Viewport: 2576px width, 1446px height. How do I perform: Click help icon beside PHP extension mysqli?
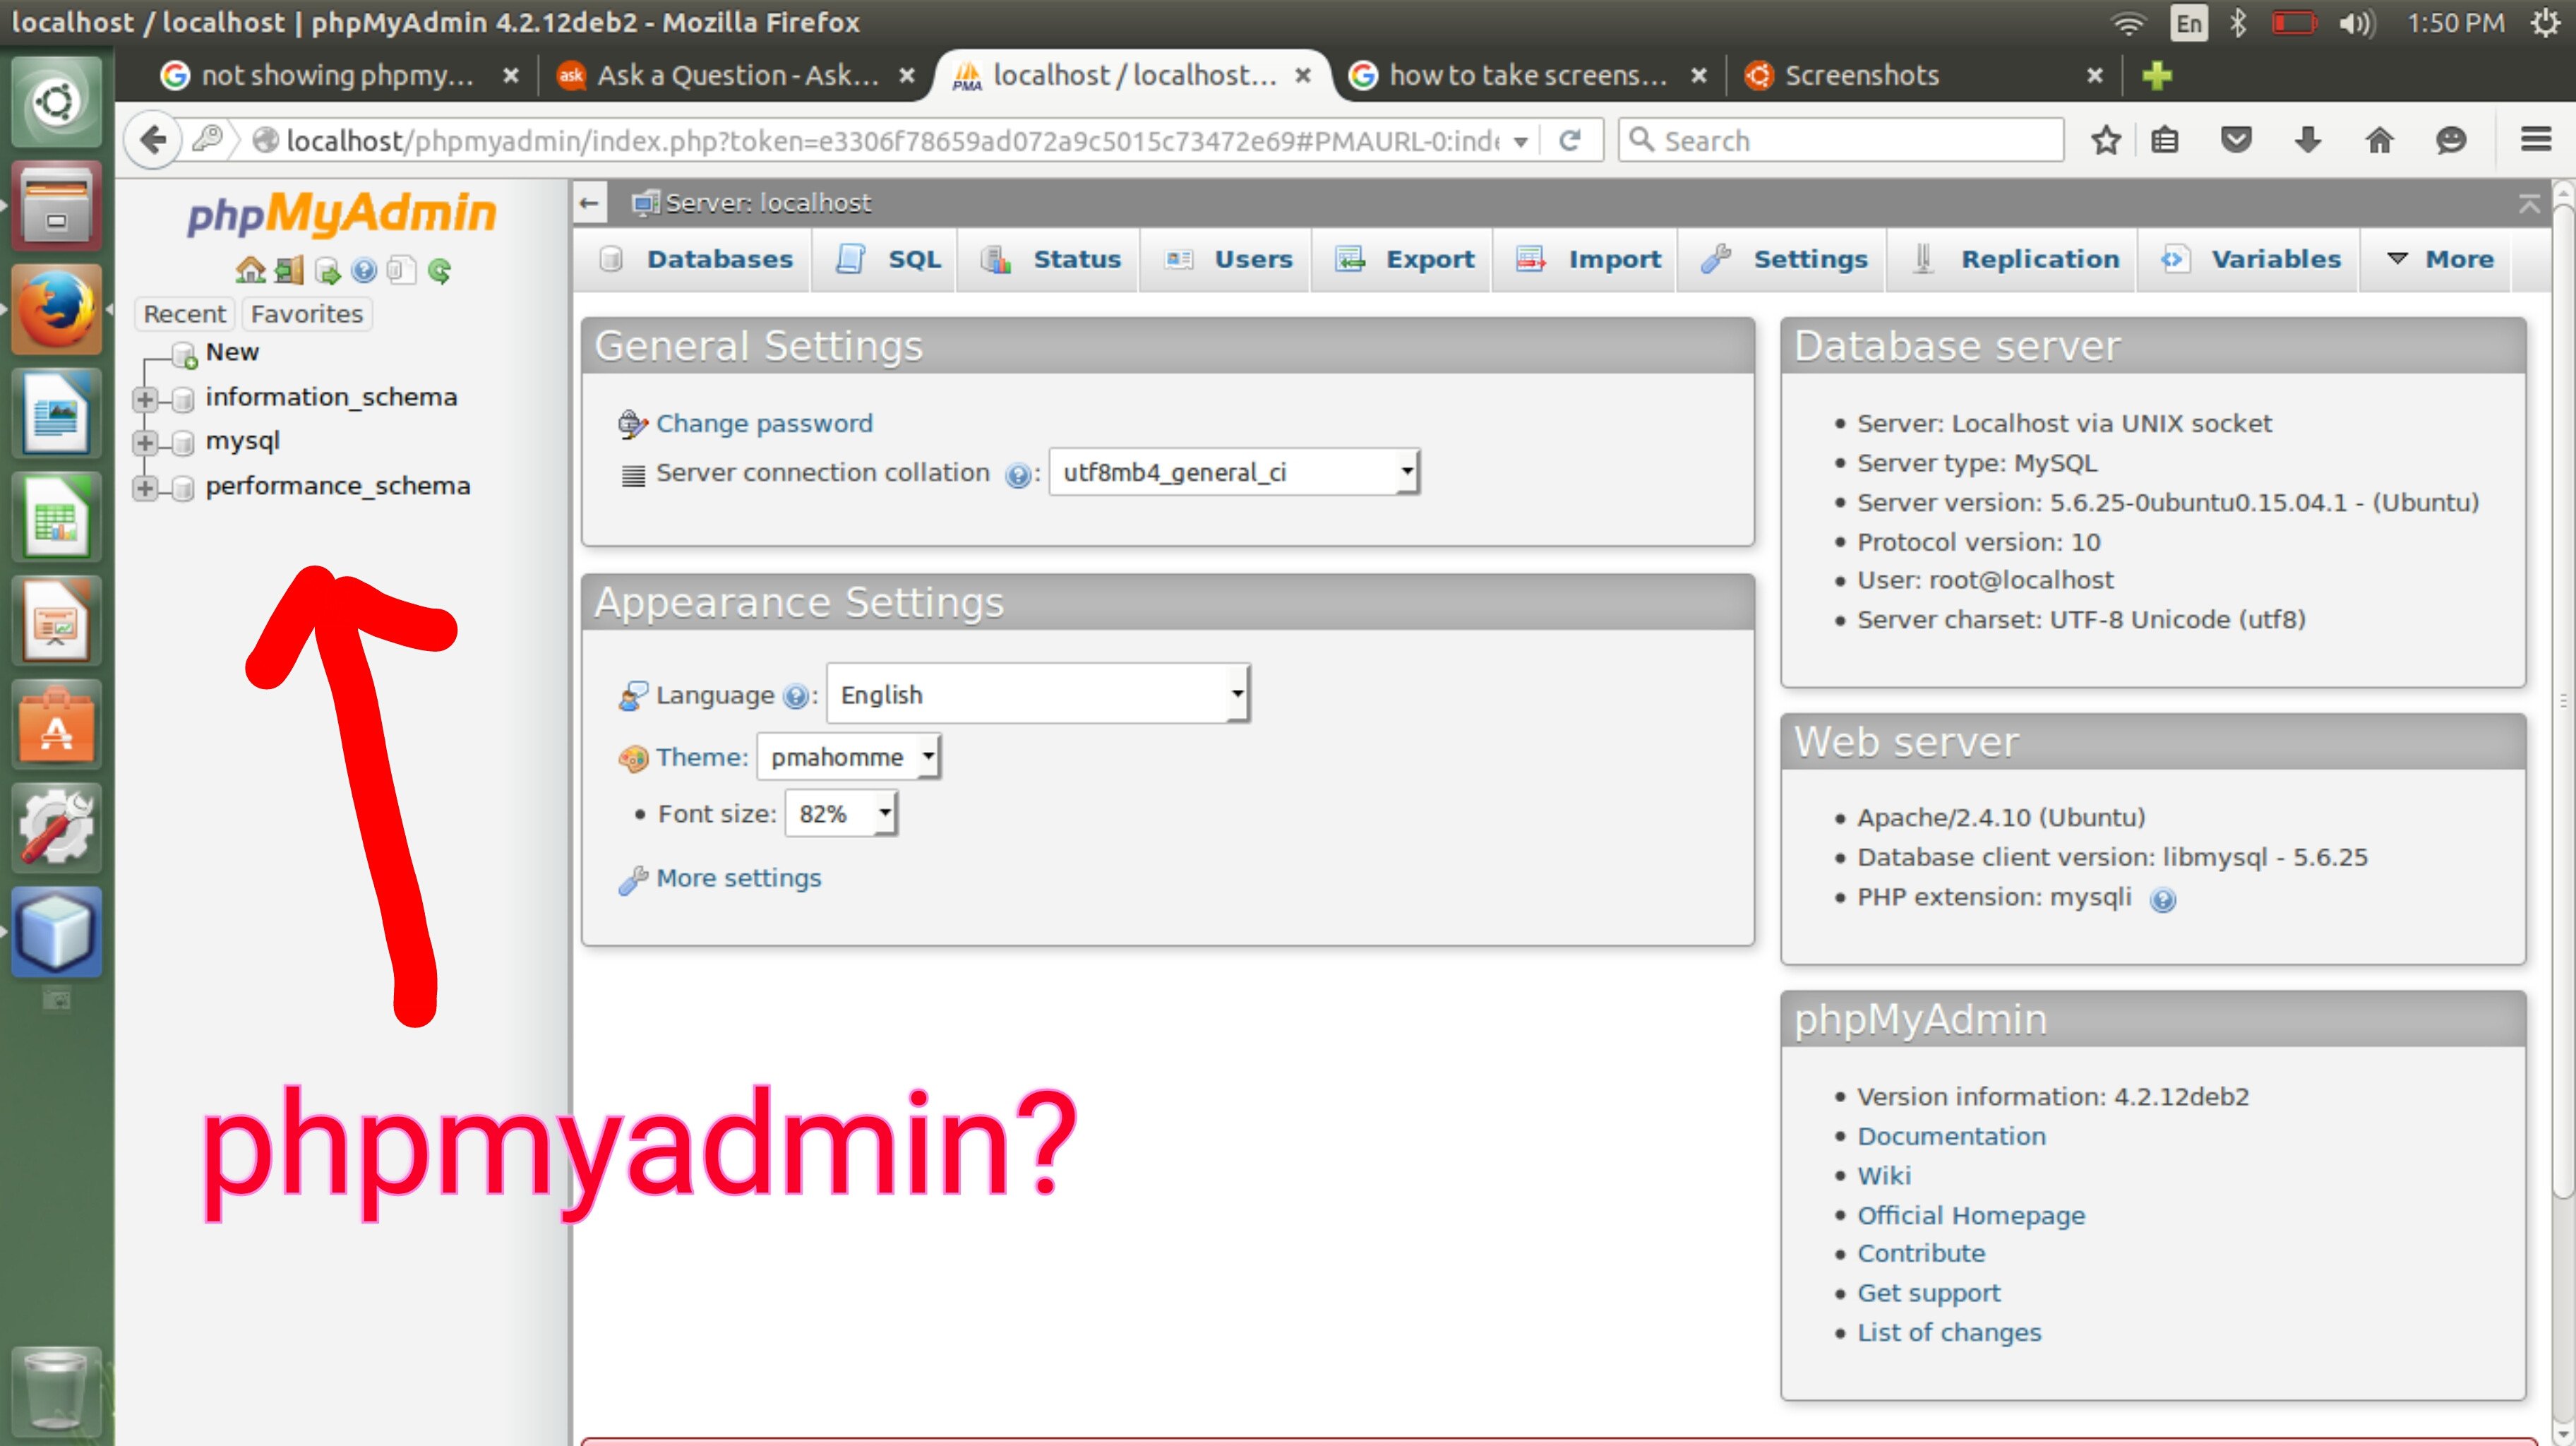2162,900
